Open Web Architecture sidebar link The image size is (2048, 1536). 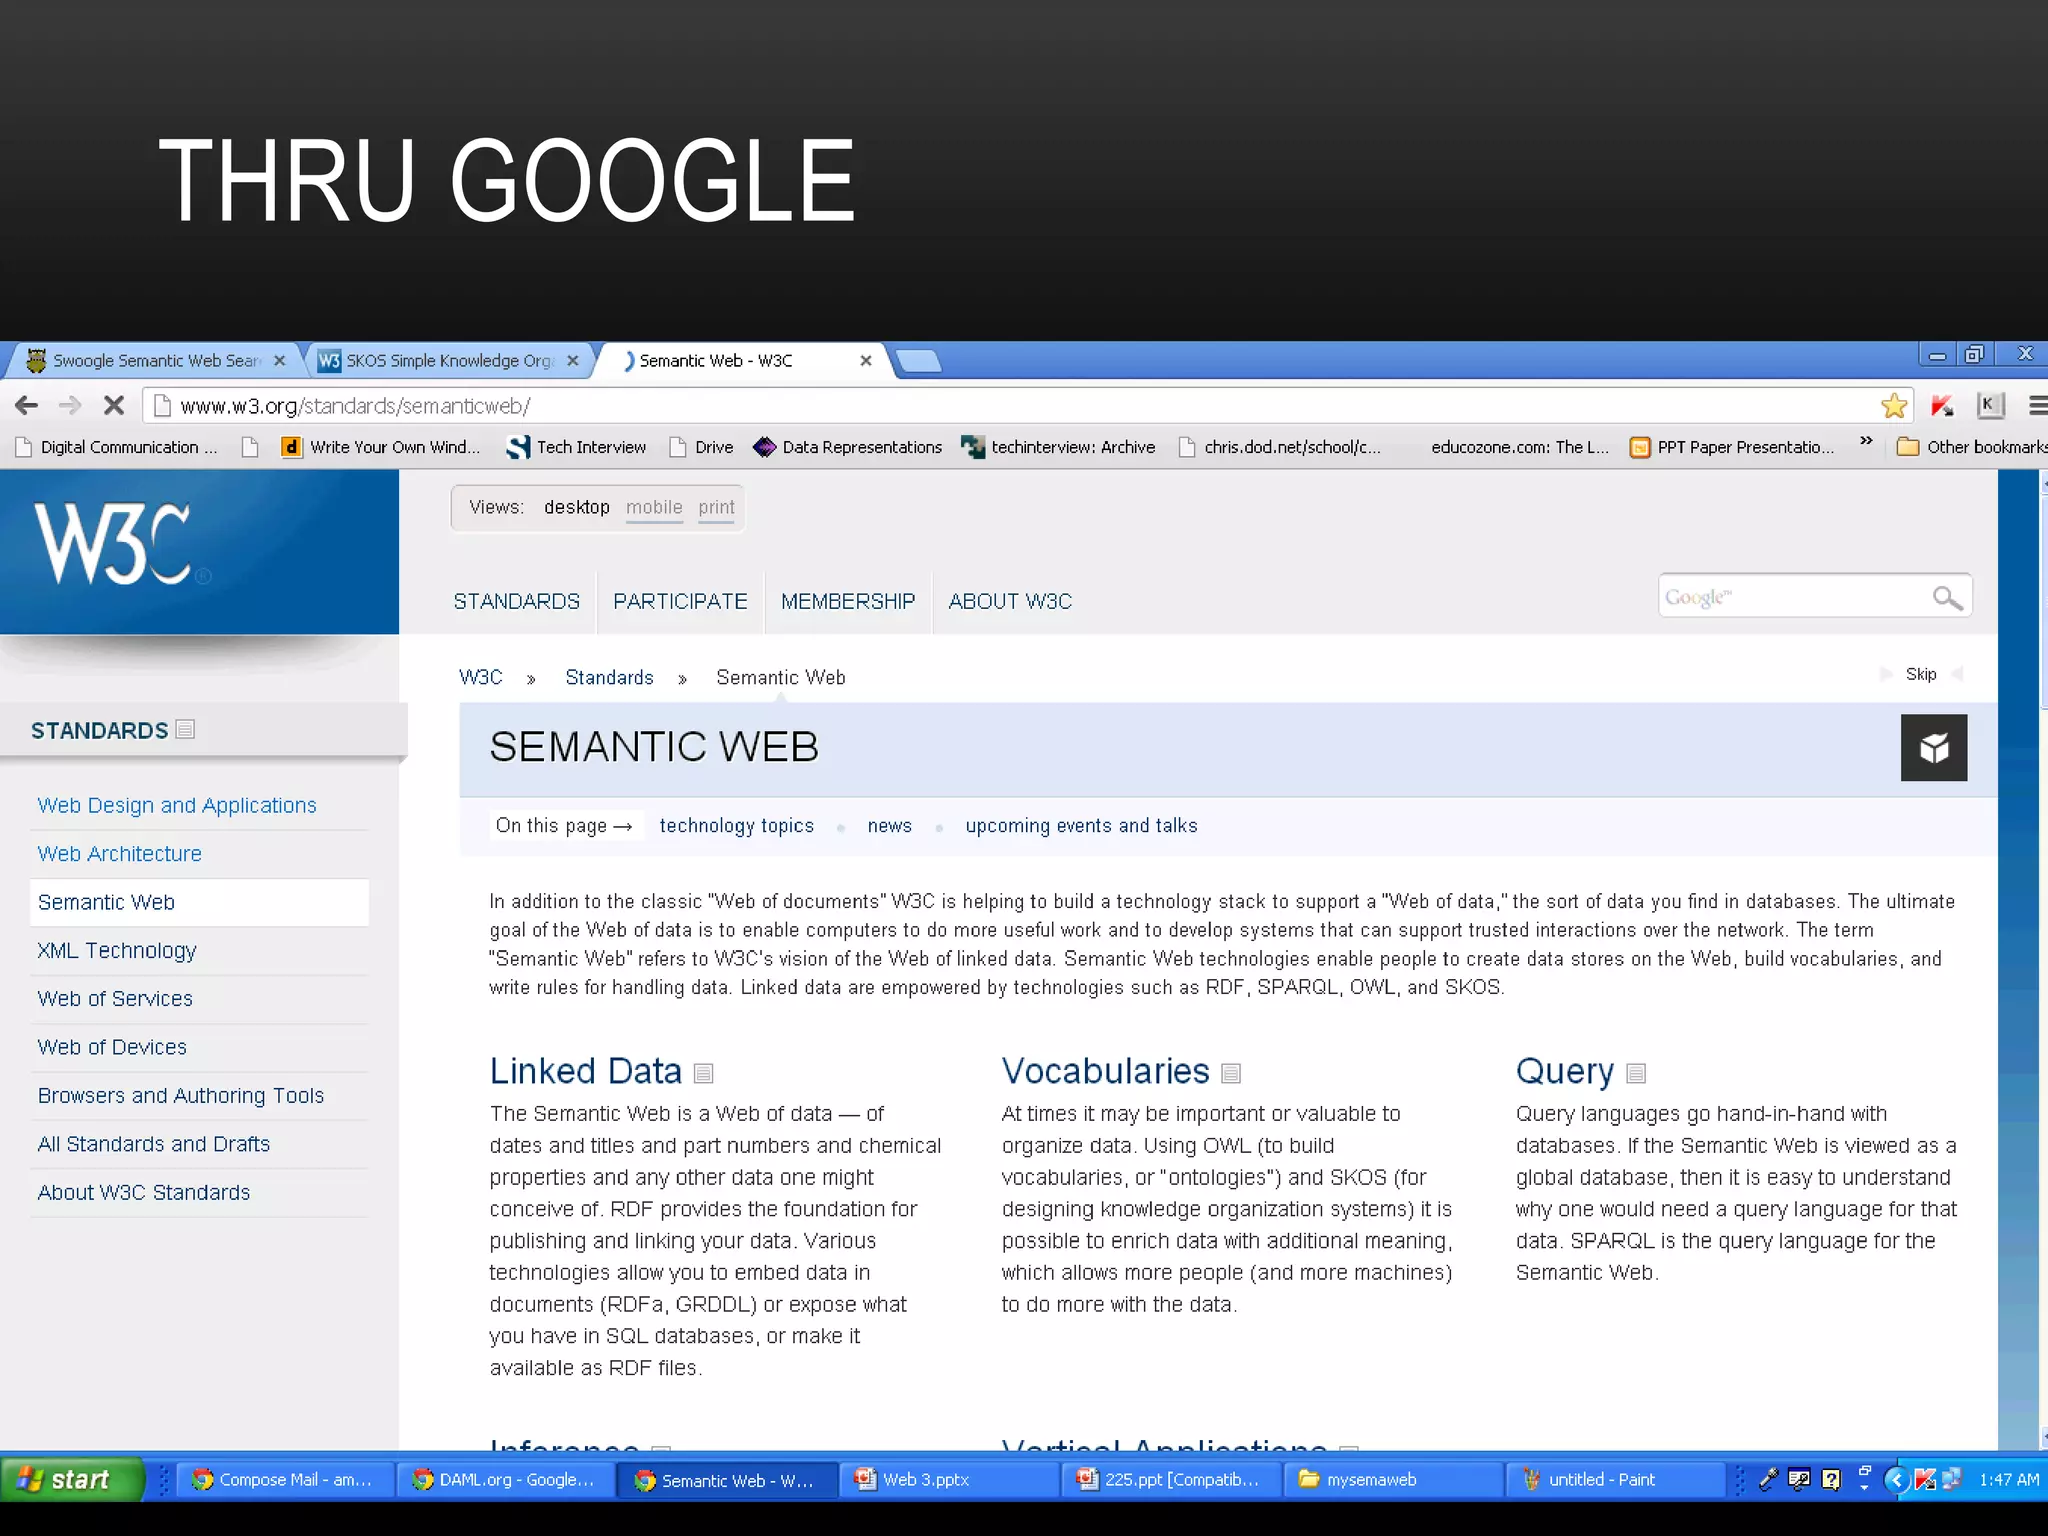(x=119, y=853)
